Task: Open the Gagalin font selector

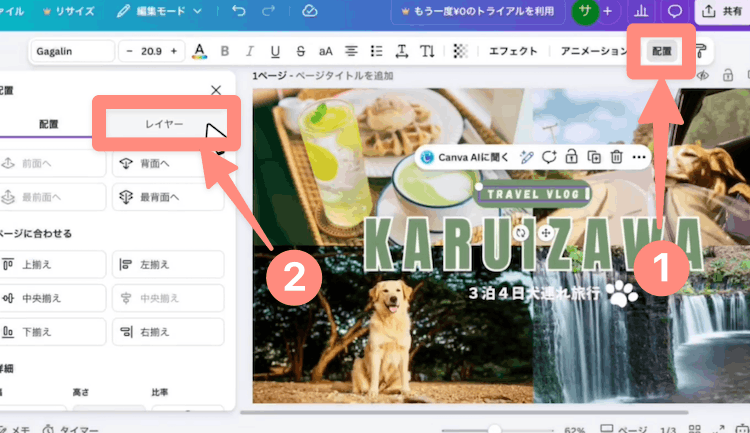Action: click(73, 51)
